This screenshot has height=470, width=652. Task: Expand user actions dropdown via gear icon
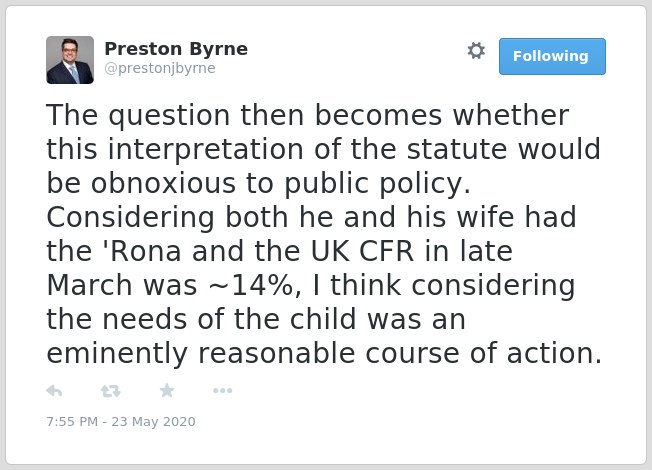(x=476, y=51)
